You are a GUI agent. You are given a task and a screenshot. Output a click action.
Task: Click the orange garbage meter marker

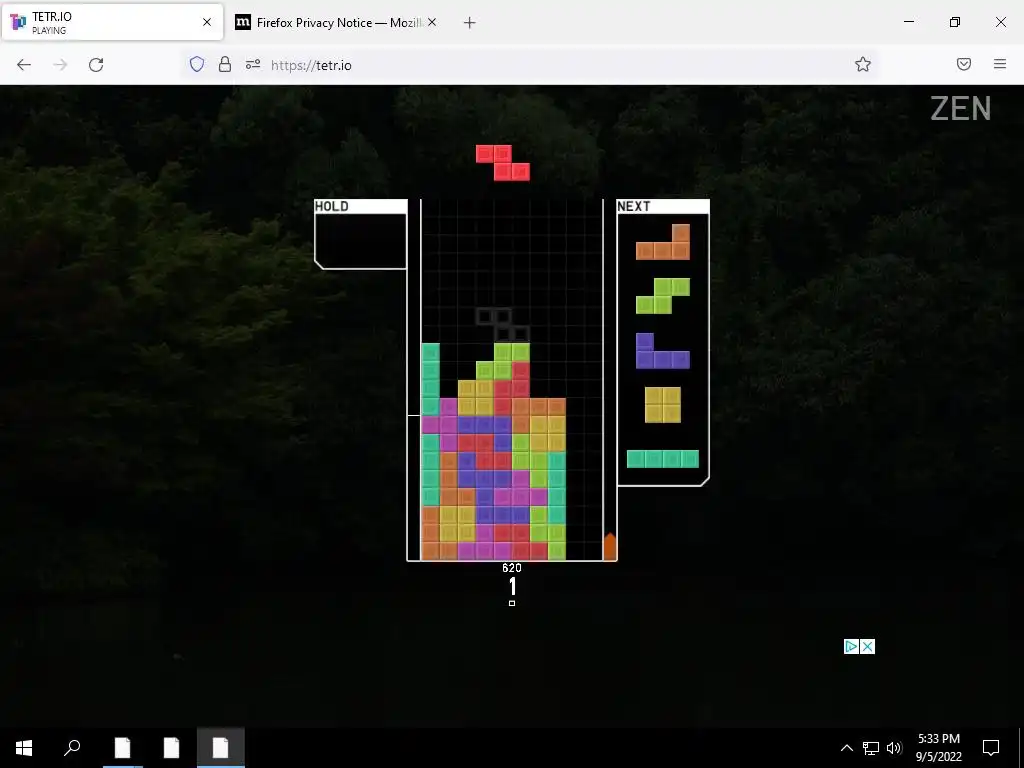610,547
